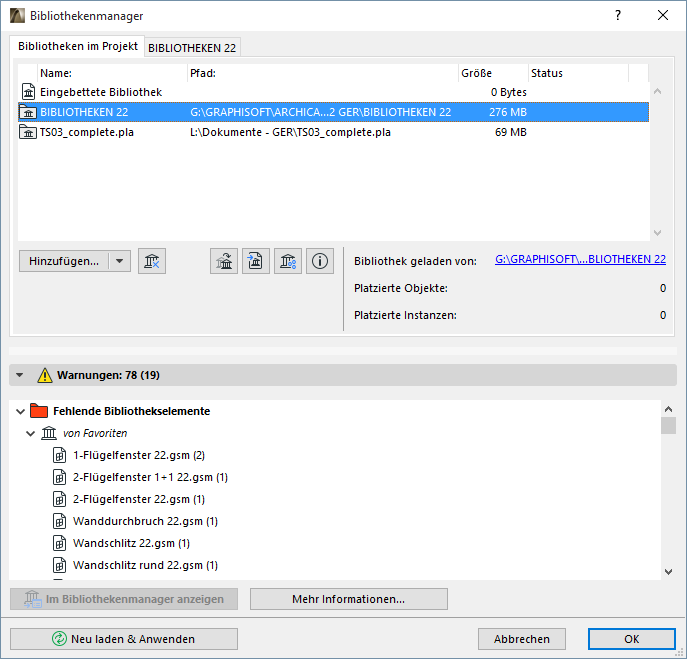Click the Wandschlitz 22.gsm file icon
The height and width of the screenshot is (659, 687).
tap(60, 543)
